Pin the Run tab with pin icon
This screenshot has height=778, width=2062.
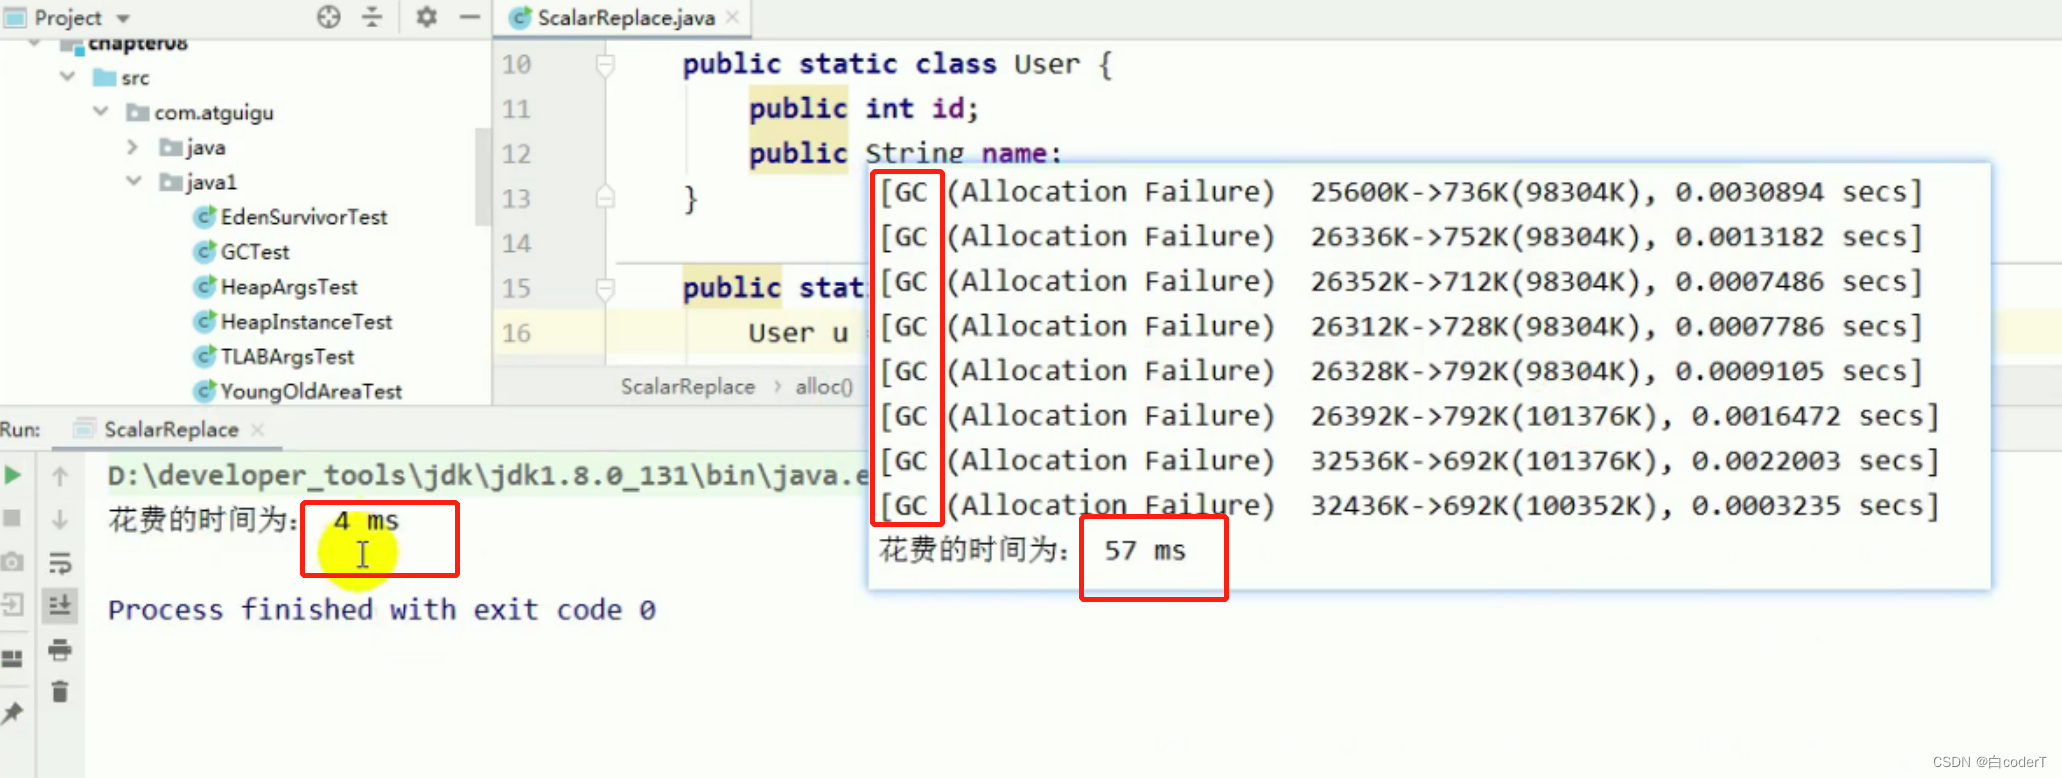click(13, 713)
